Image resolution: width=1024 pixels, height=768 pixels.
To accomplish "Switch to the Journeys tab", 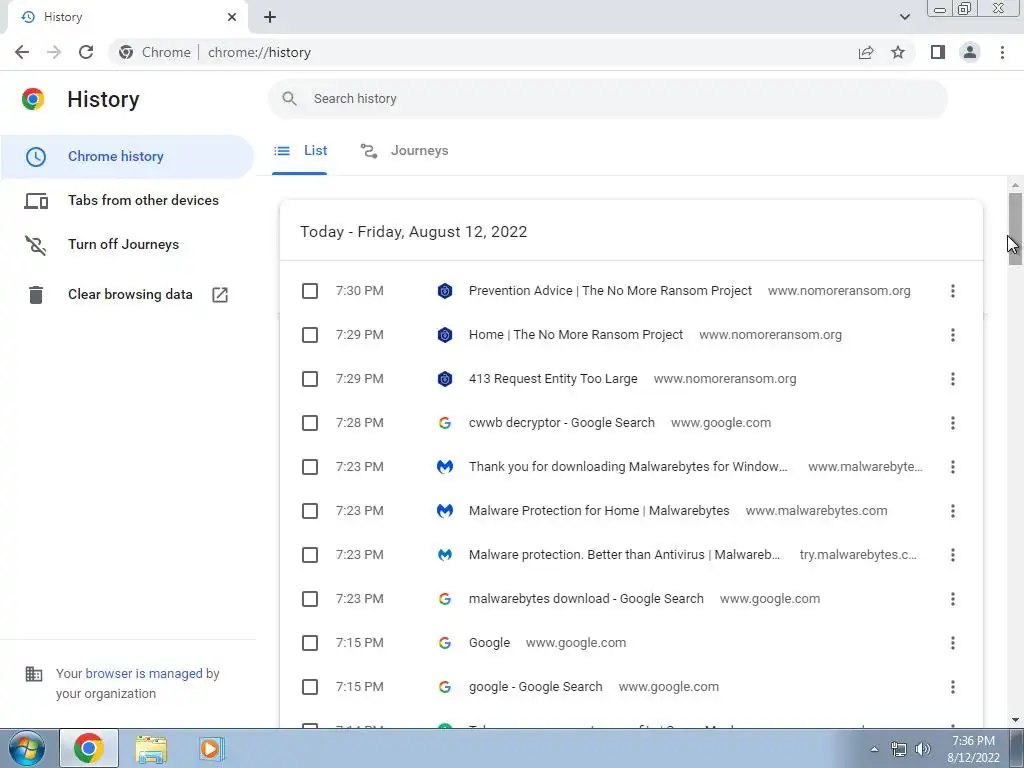I will pos(404,151).
